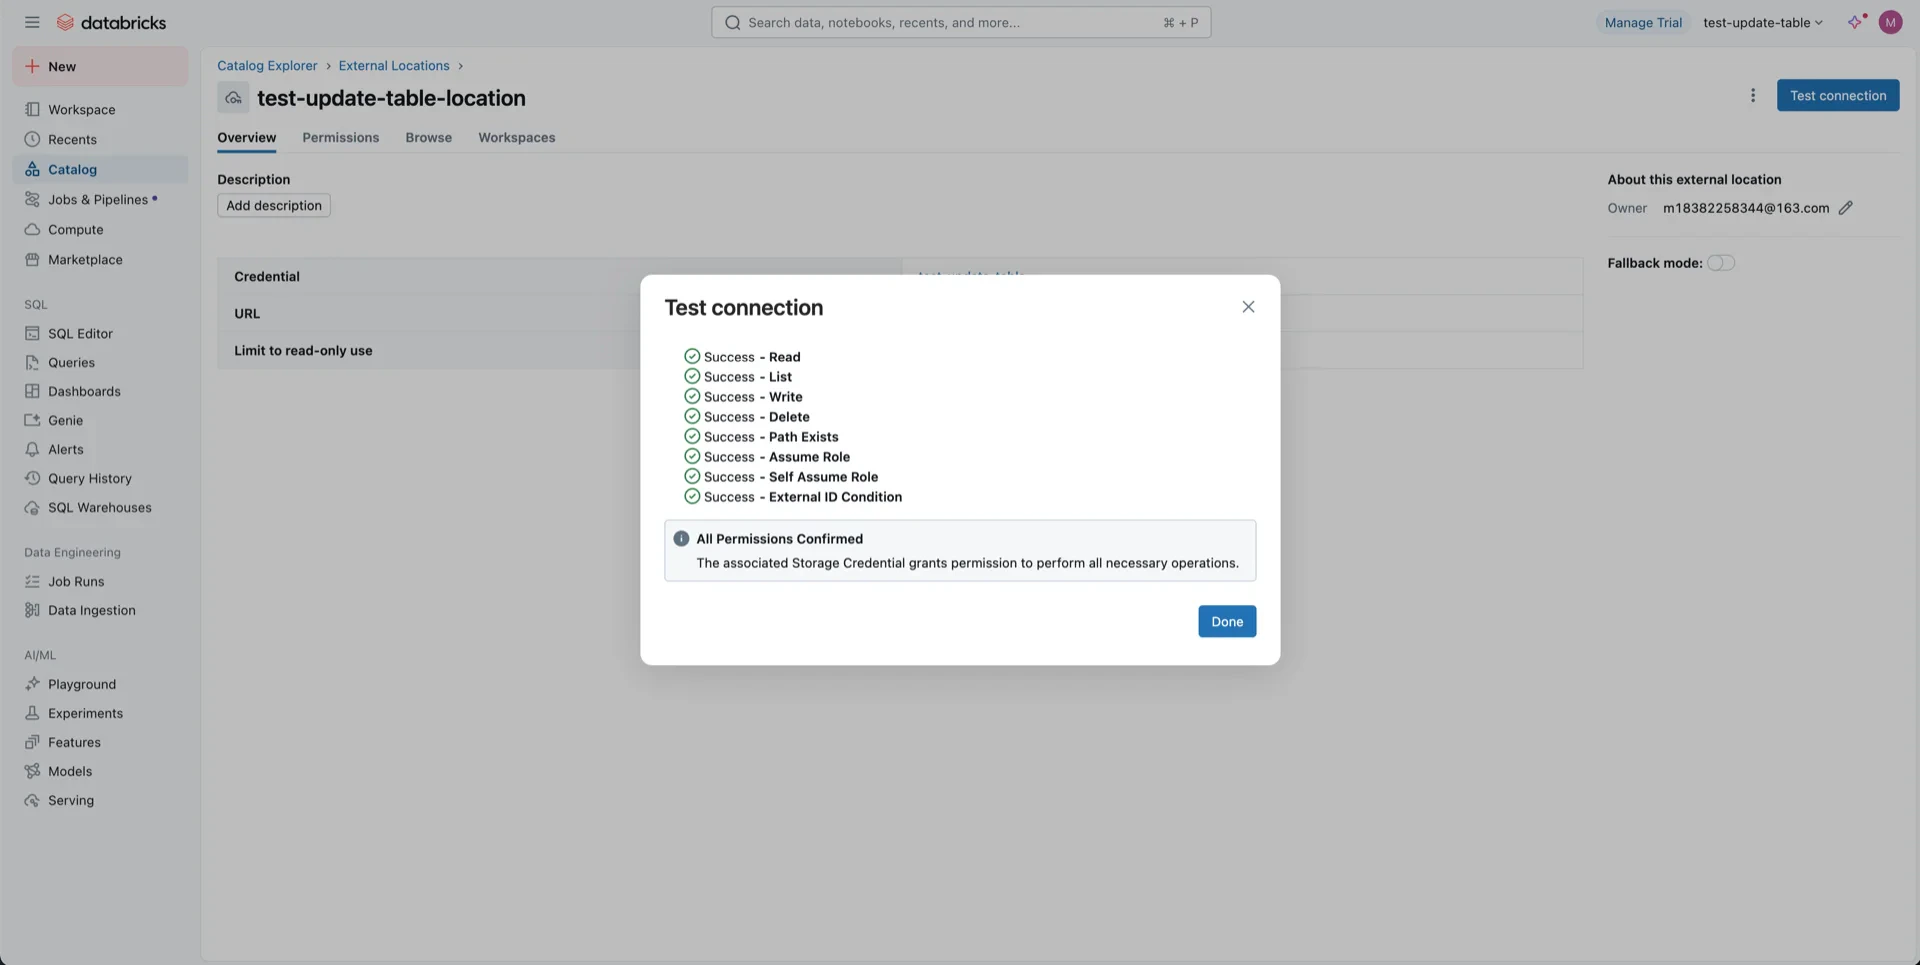This screenshot has width=1920, height=965.
Task: Click the 'Success - Write' result line
Action: click(x=744, y=397)
